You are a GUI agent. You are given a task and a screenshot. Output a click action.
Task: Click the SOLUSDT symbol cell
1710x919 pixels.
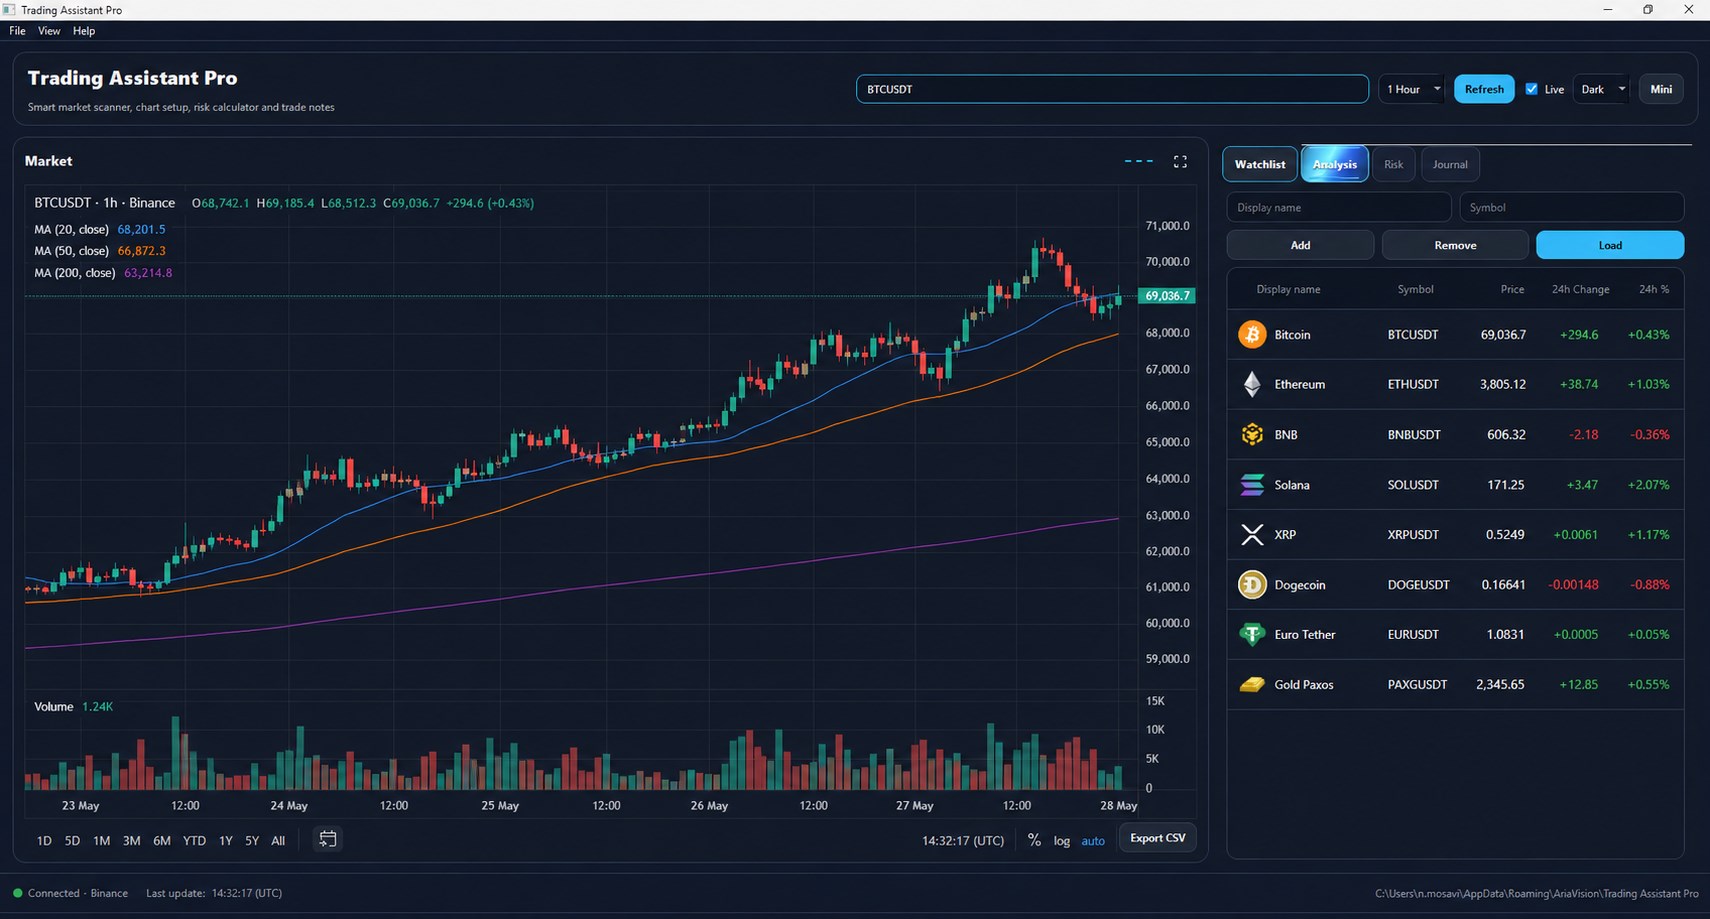[1413, 485]
